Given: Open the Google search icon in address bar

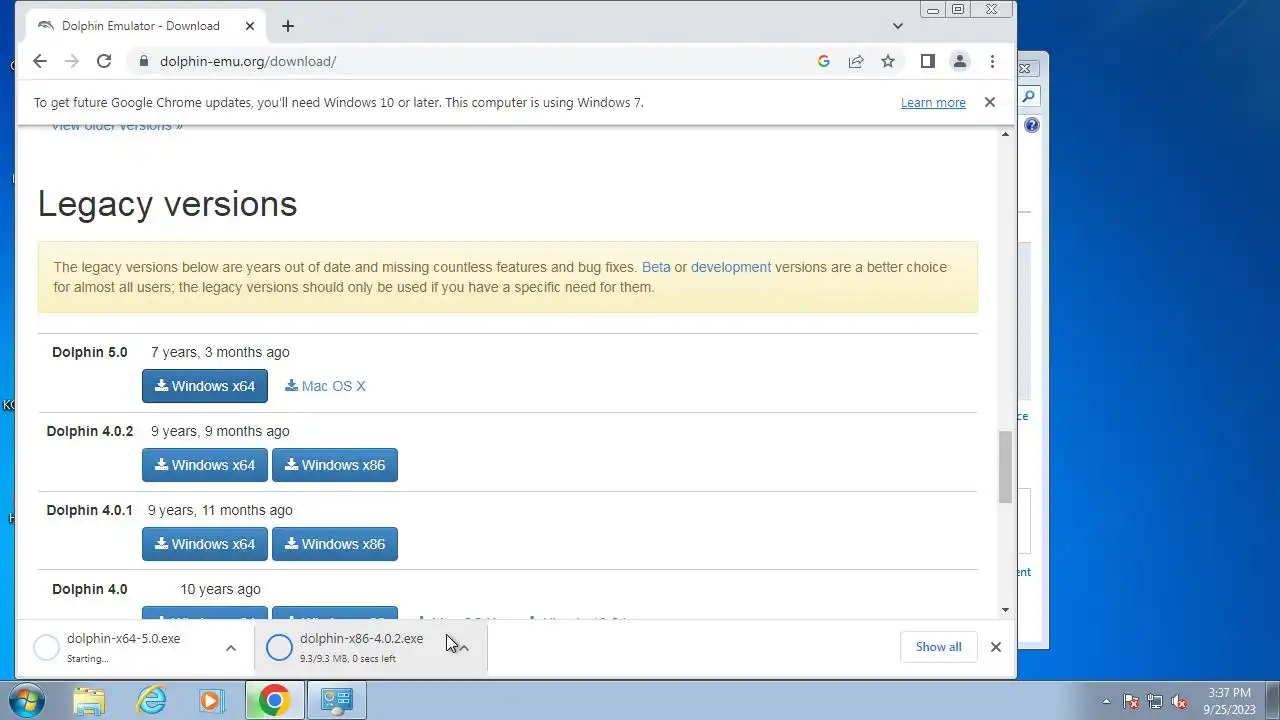Looking at the screenshot, I should click(x=824, y=61).
